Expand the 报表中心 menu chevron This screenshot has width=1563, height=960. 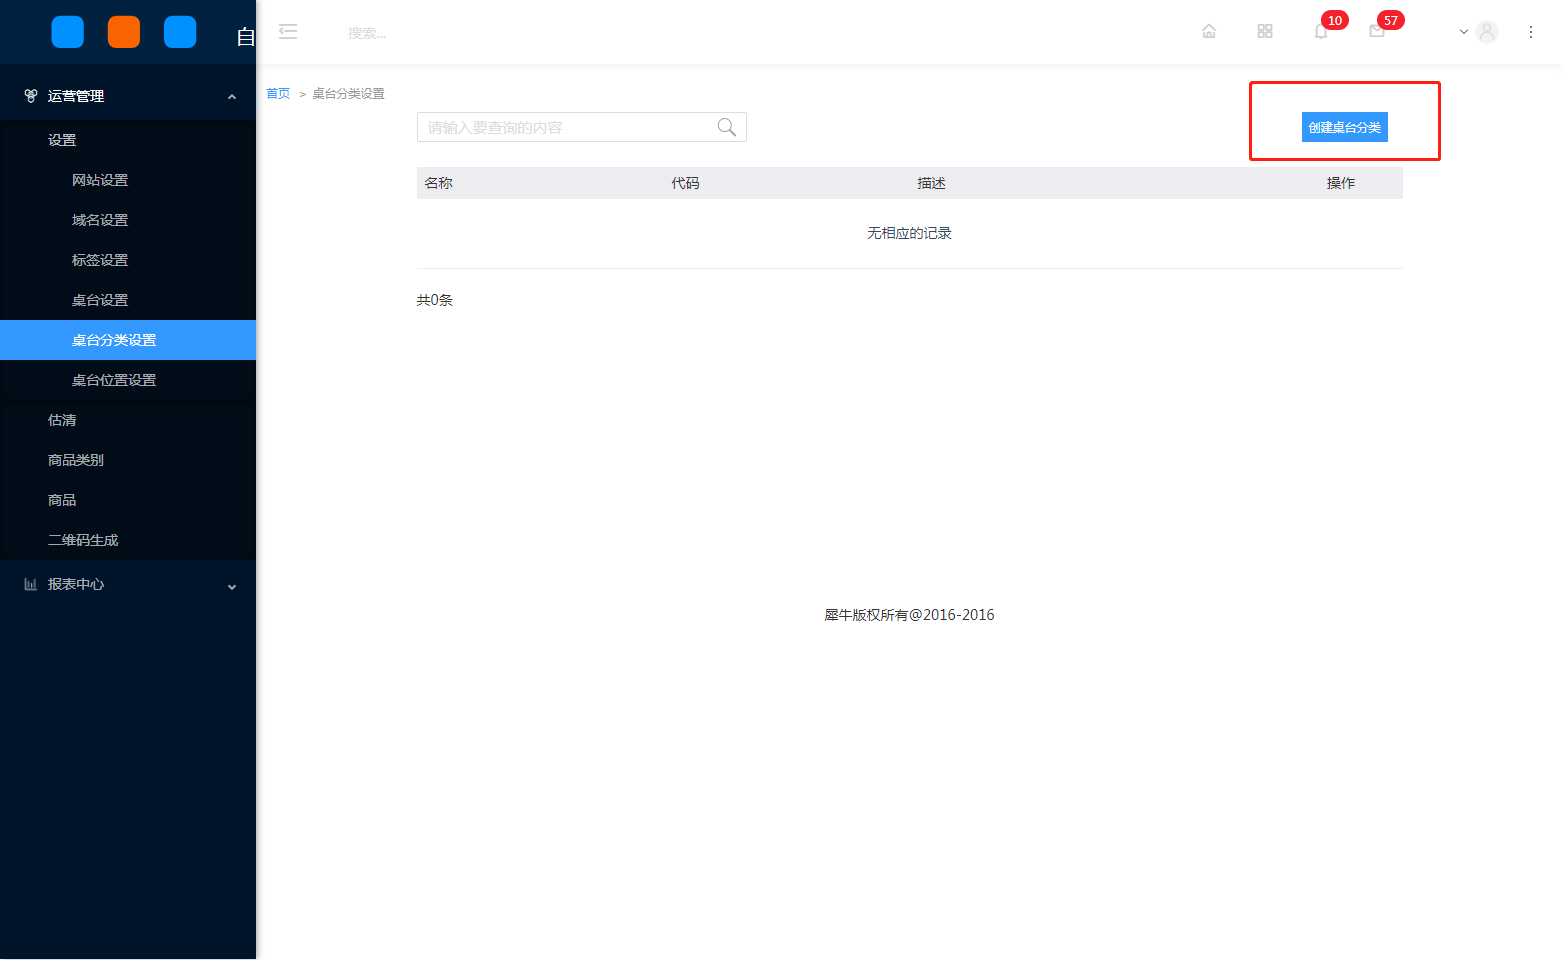click(232, 587)
